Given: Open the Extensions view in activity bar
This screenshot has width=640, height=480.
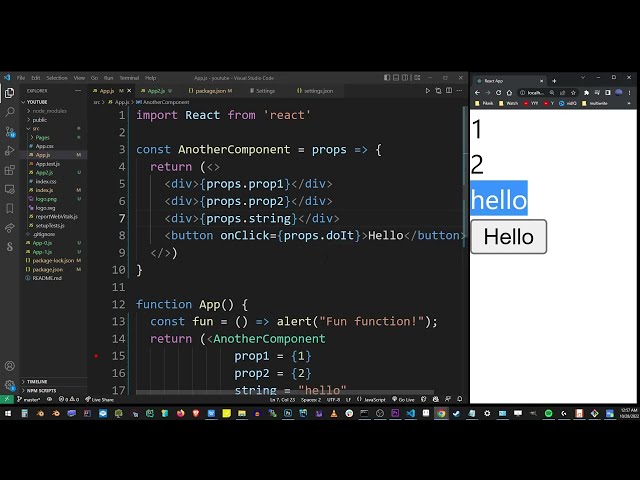Looking at the screenshot, I should tap(9, 170).
